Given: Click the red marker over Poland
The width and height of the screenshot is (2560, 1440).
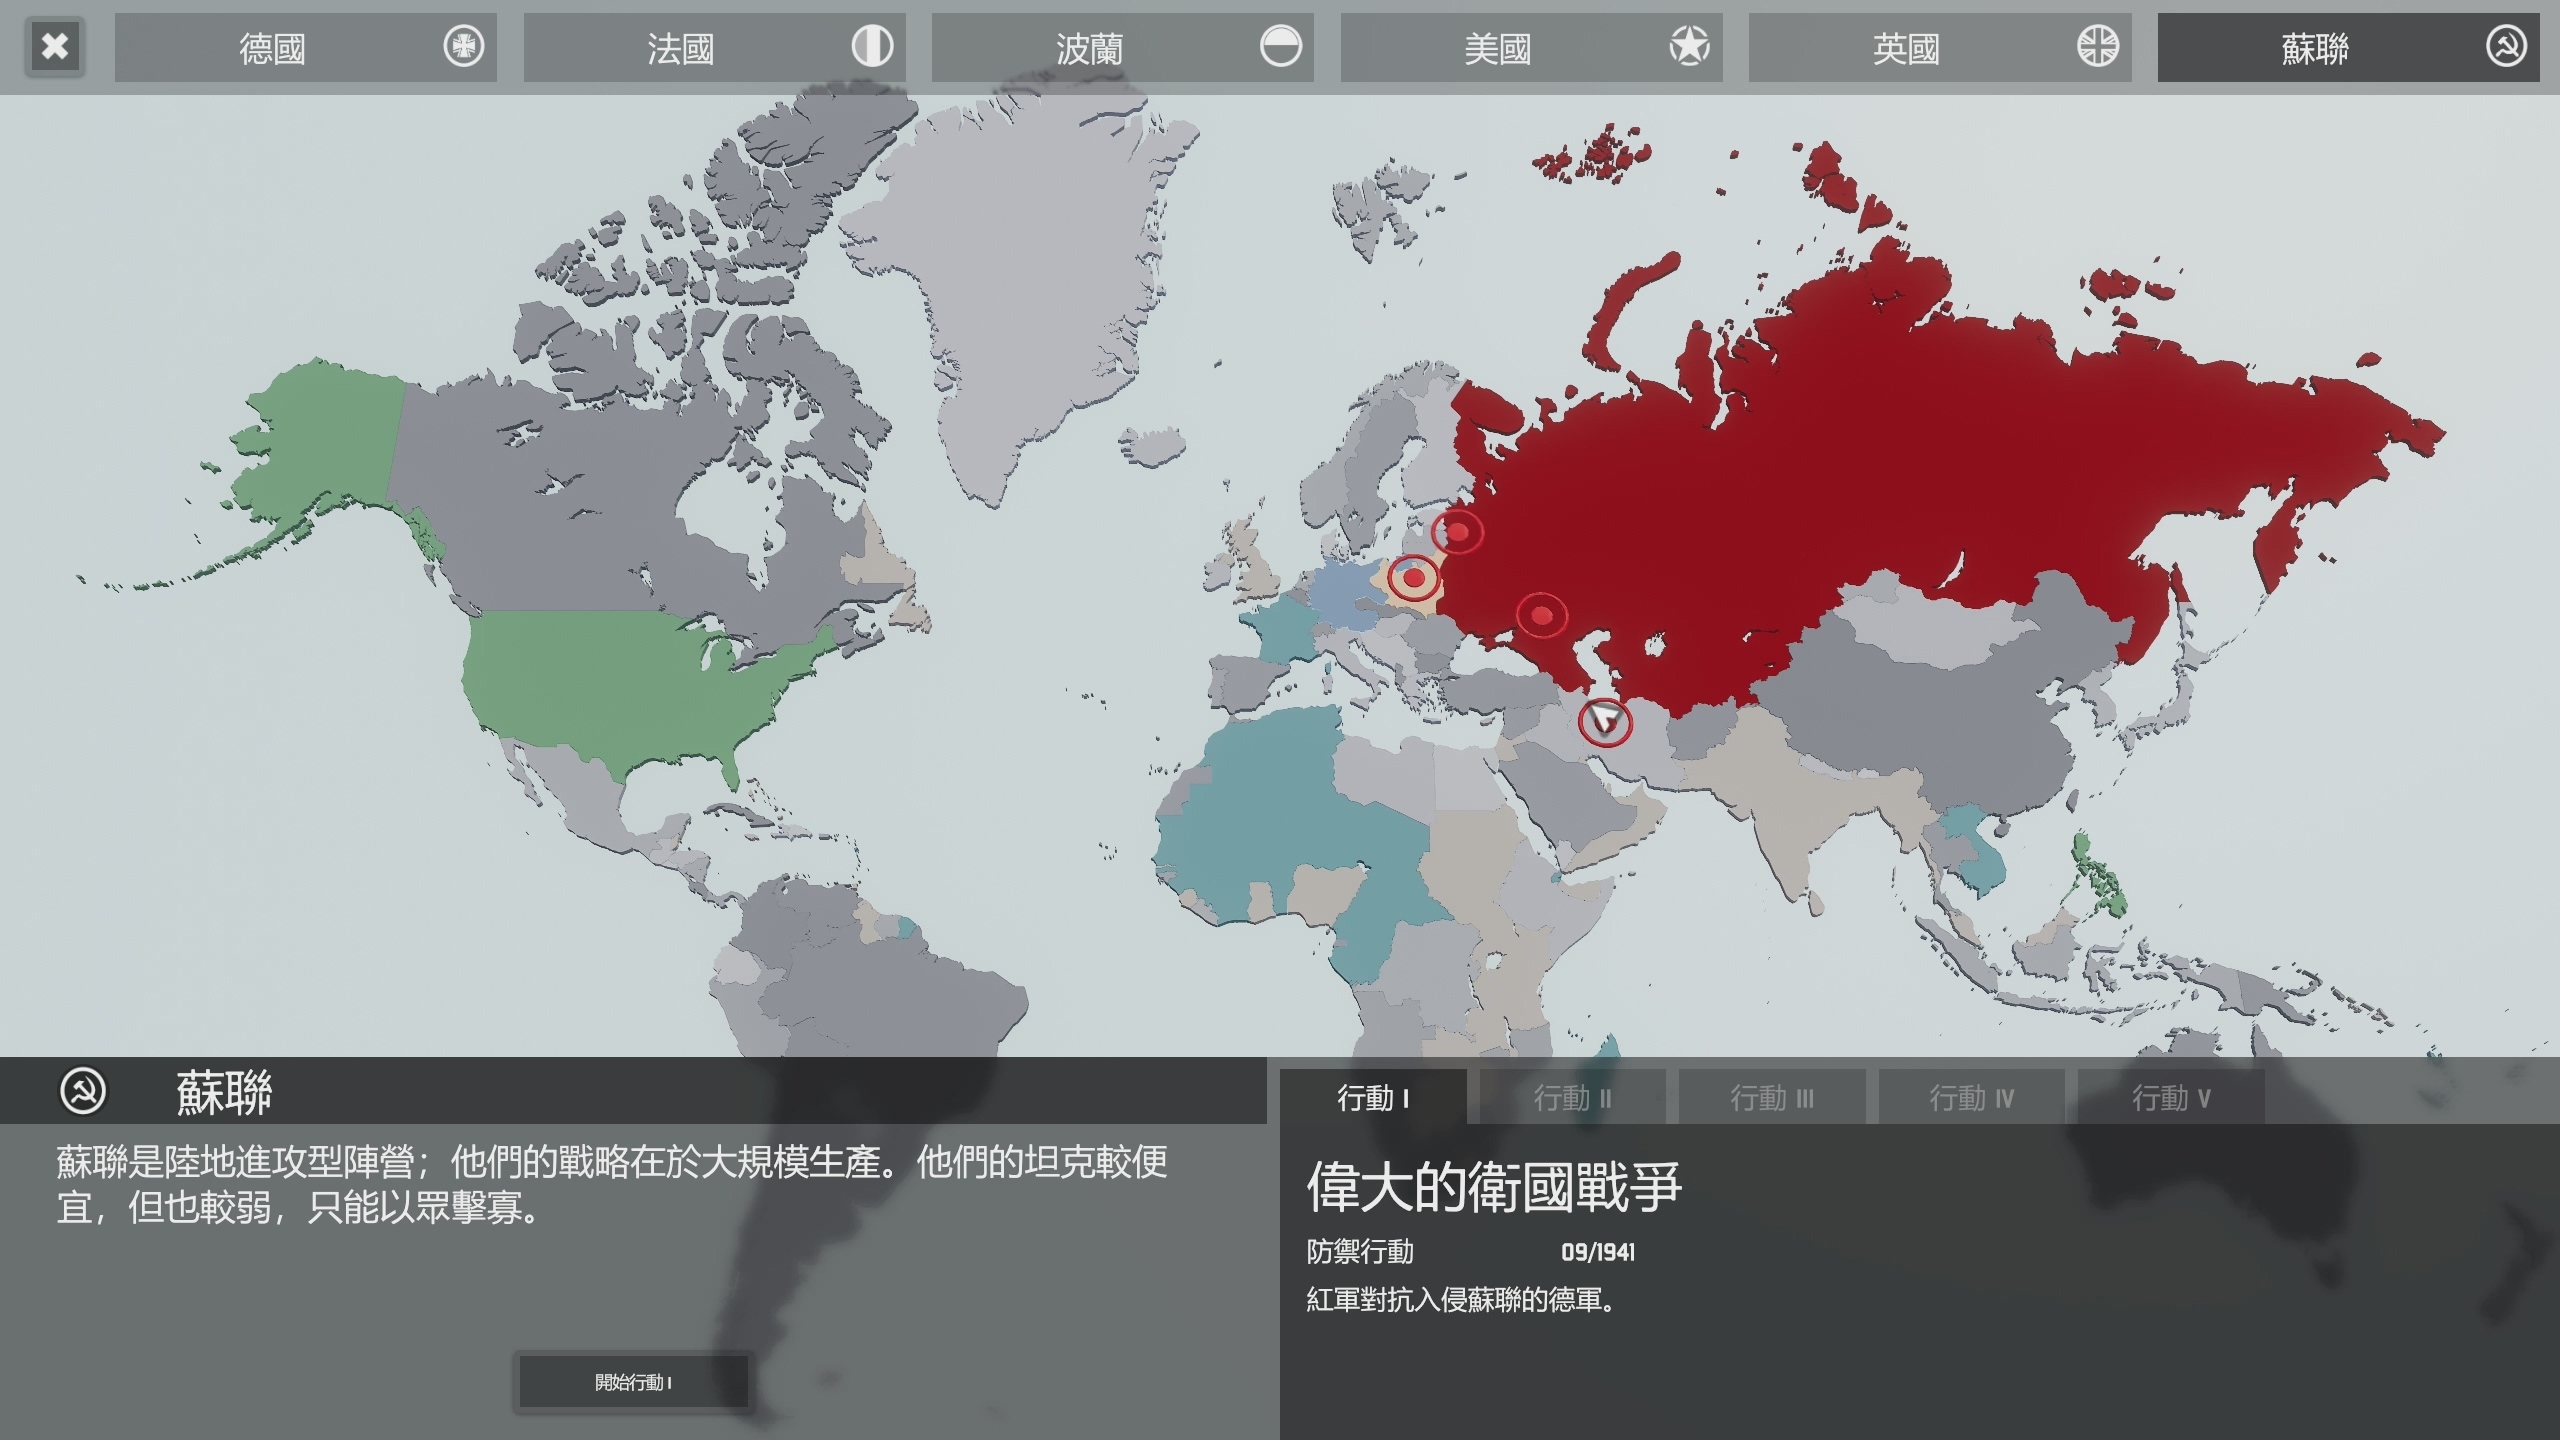Looking at the screenshot, I should pos(1413,578).
